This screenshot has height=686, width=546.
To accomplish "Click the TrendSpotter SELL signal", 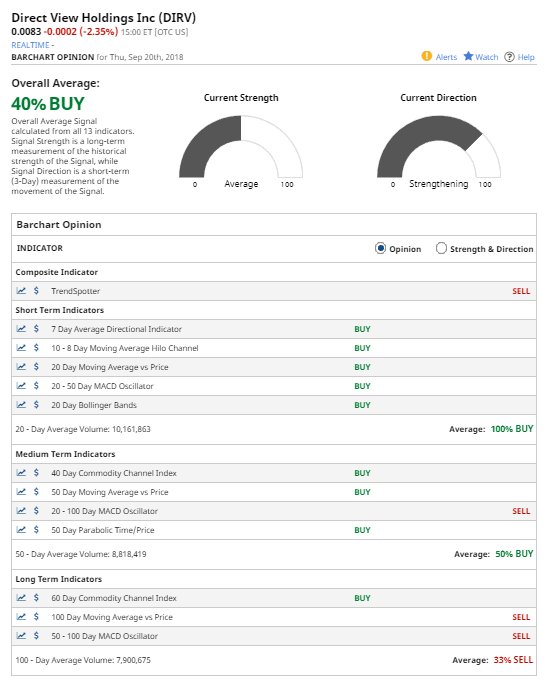I will pyautogui.click(x=521, y=291).
